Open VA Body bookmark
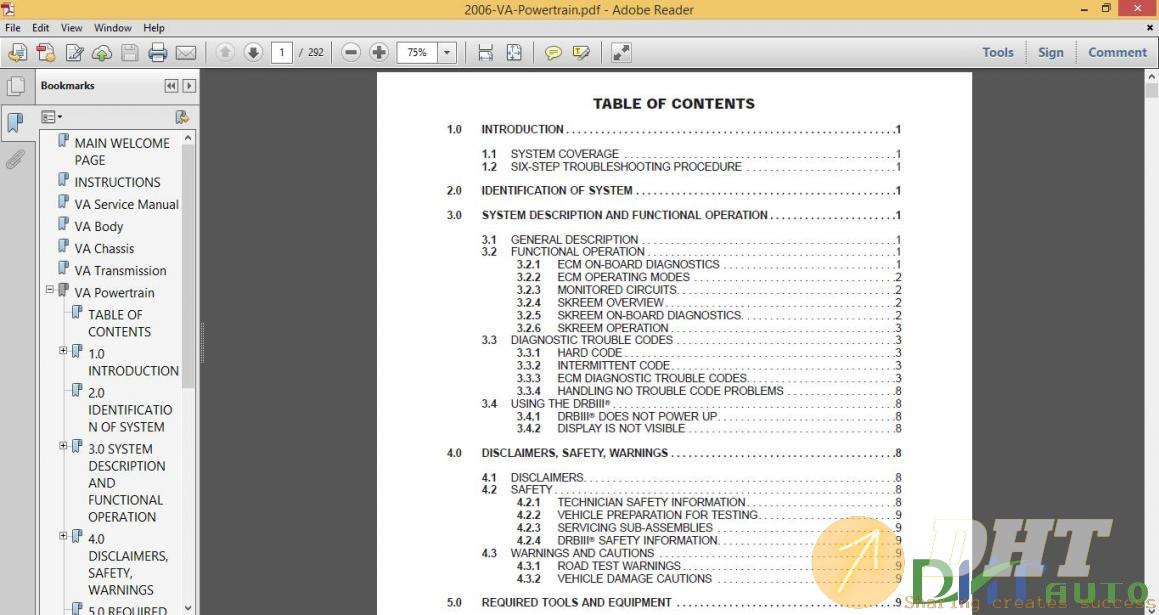The height and width of the screenshot is (615, 1159). tap(98, 226)
